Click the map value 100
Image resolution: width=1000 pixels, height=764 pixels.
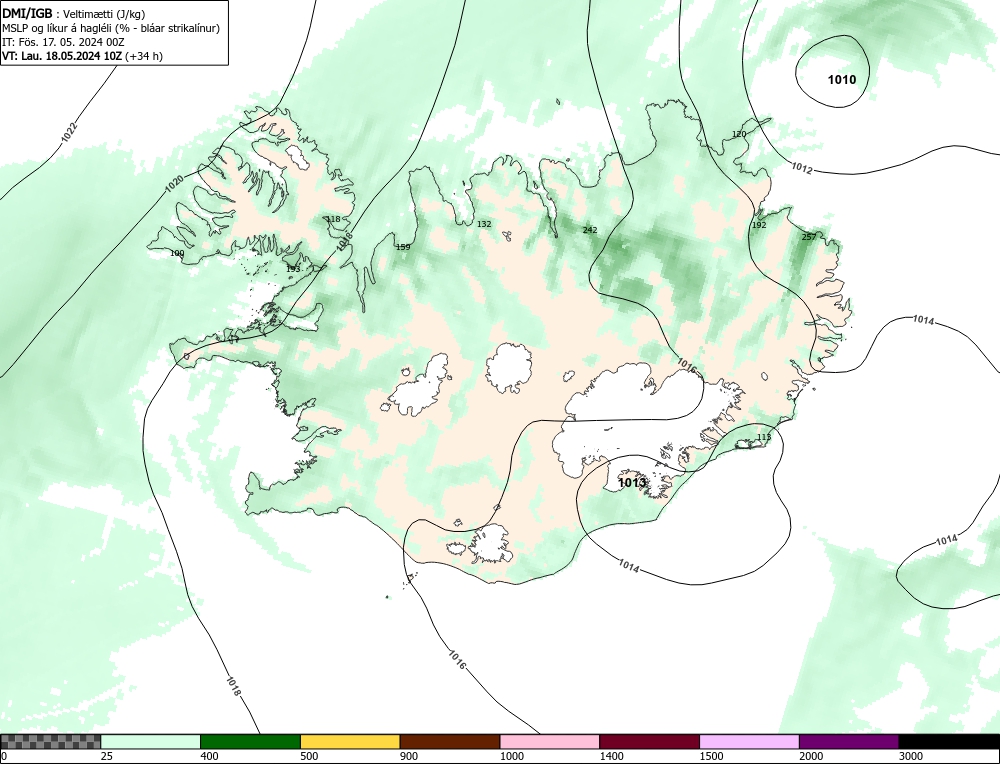tap(177, 253)
